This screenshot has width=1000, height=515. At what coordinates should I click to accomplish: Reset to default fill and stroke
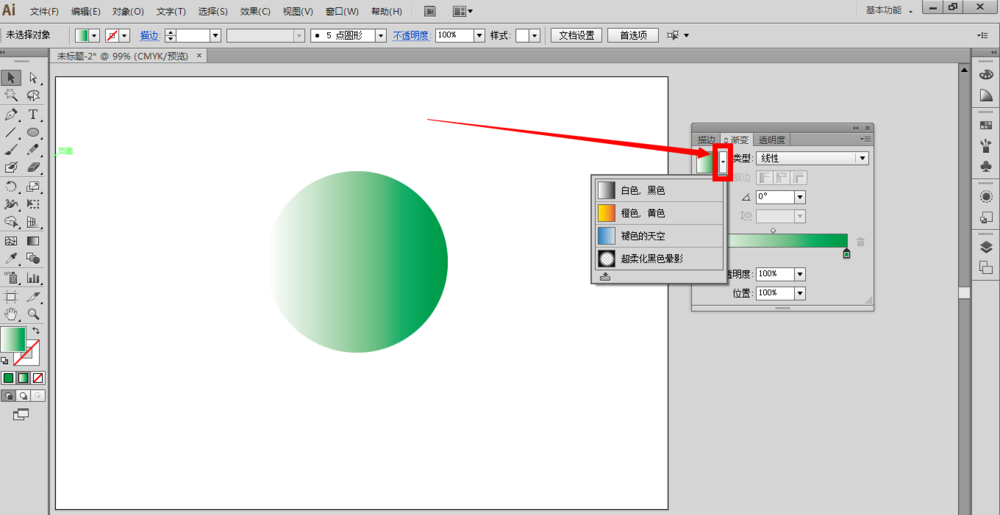pyautogui.click(x=5, y=361)
